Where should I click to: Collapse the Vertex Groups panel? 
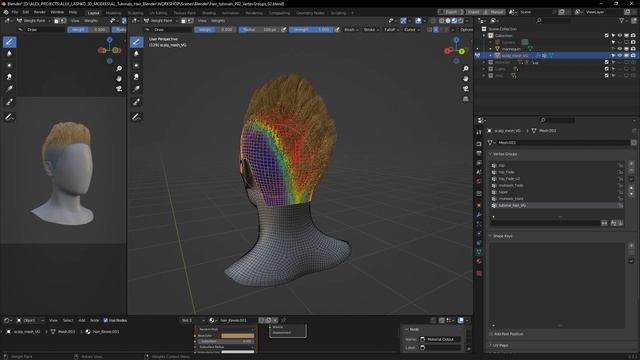[x=504, y=154]
